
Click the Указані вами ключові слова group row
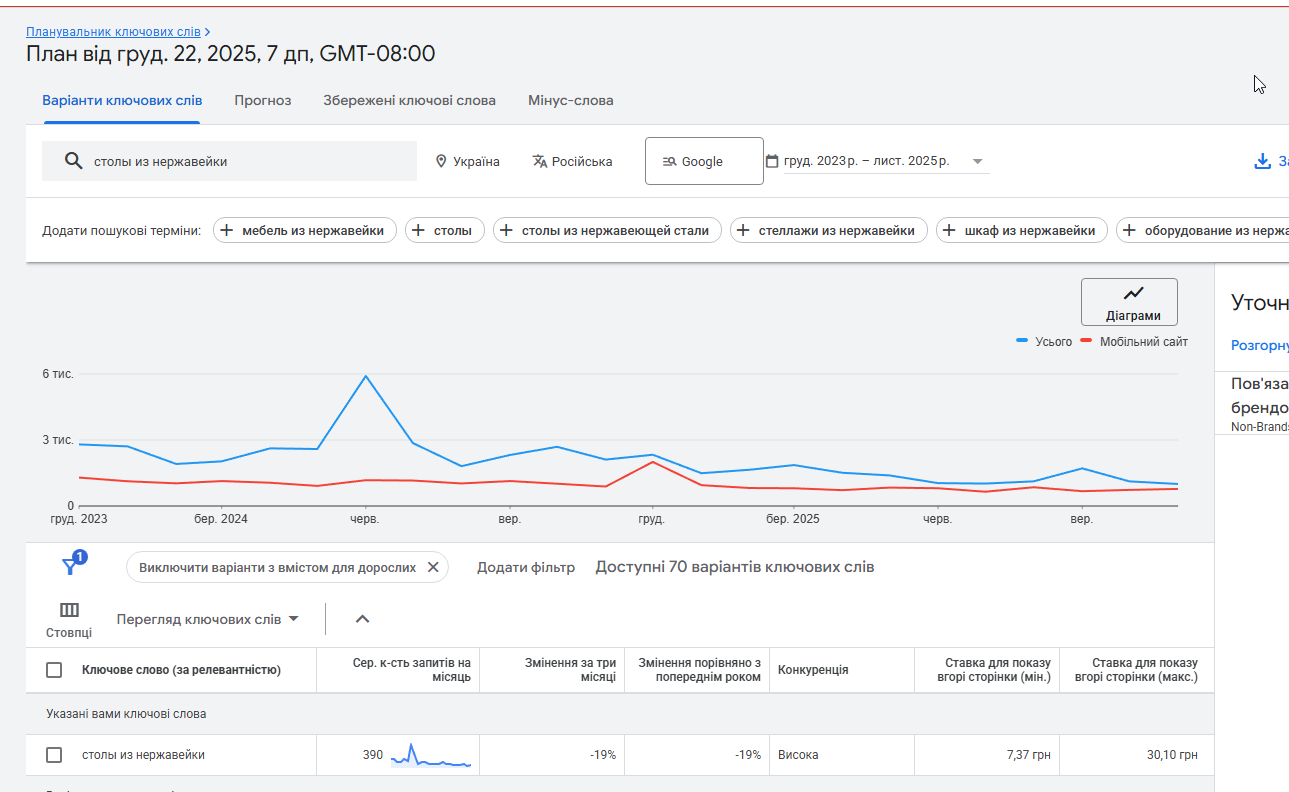620,714
